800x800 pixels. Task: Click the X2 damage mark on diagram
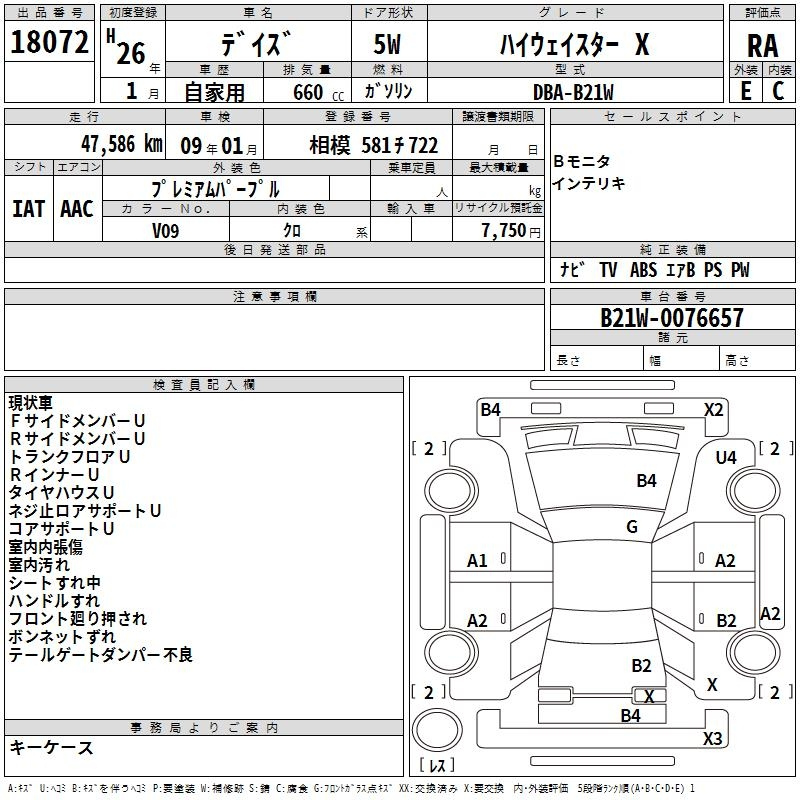tap(713, 409)
